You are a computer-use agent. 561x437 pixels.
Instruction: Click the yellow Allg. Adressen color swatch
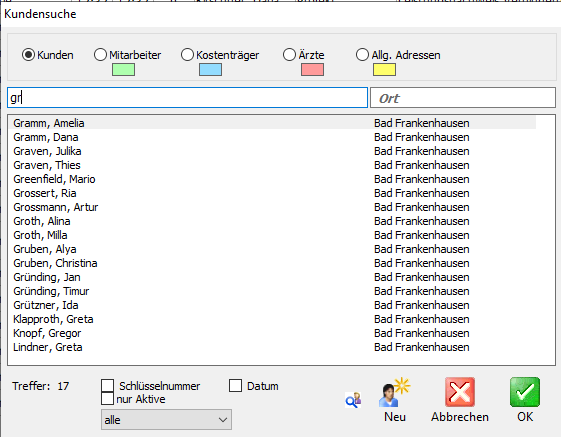pyautogui.click(x=384, y=69)
